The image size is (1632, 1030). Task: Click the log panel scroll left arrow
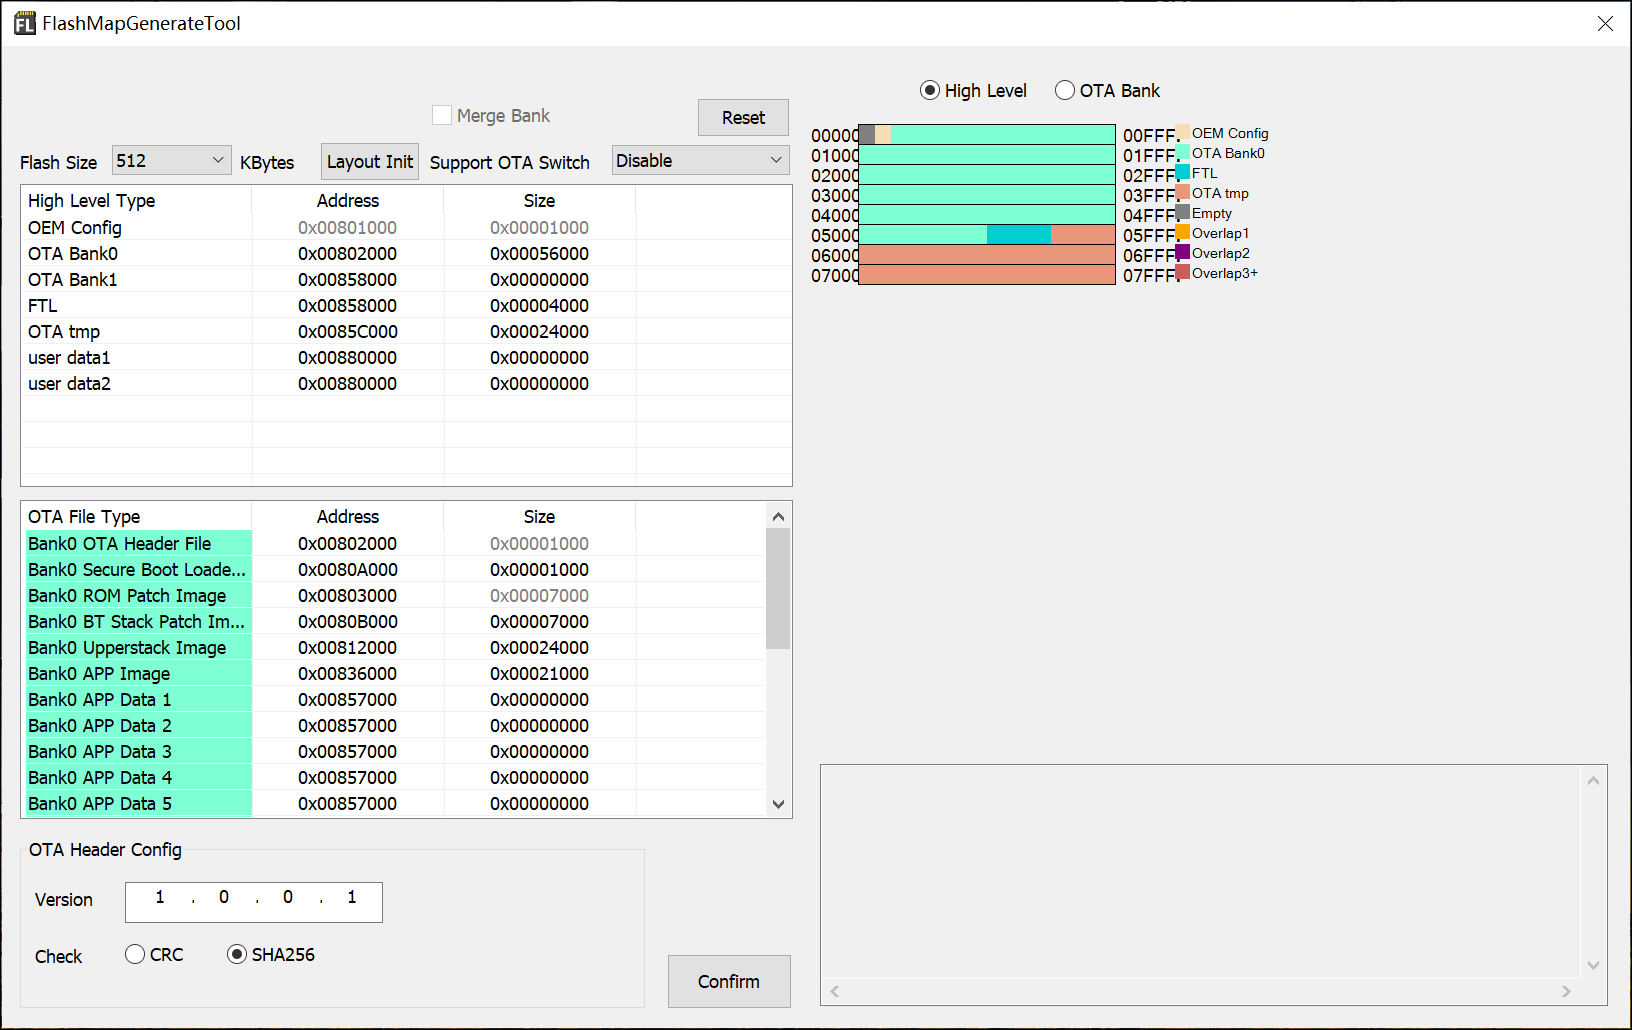pyautogui.click(x=834, y=991)
